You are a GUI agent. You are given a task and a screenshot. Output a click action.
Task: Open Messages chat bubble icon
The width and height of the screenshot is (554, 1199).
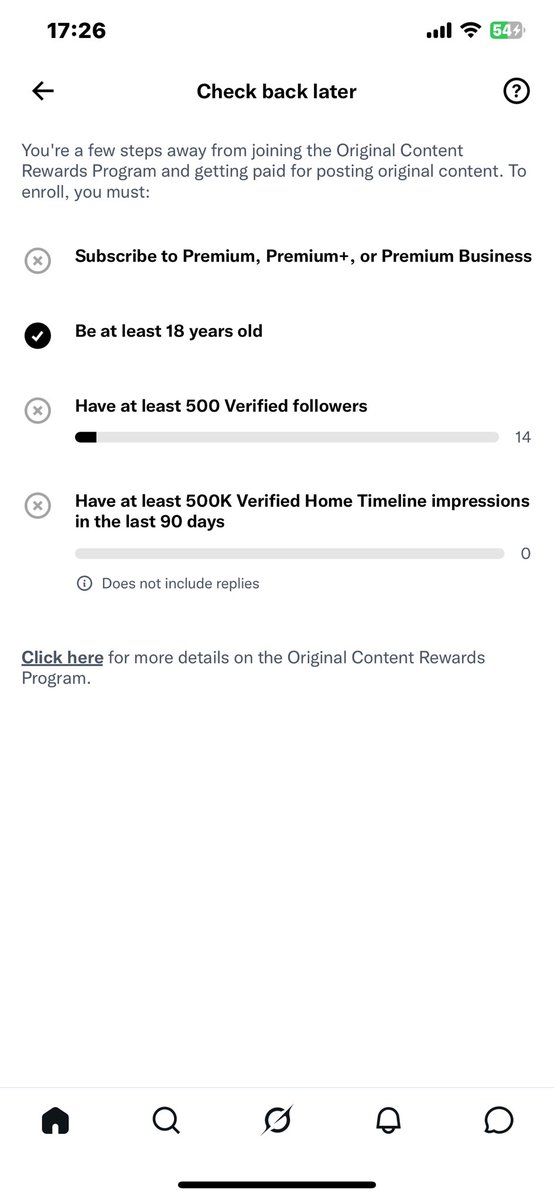[499, 1120]
